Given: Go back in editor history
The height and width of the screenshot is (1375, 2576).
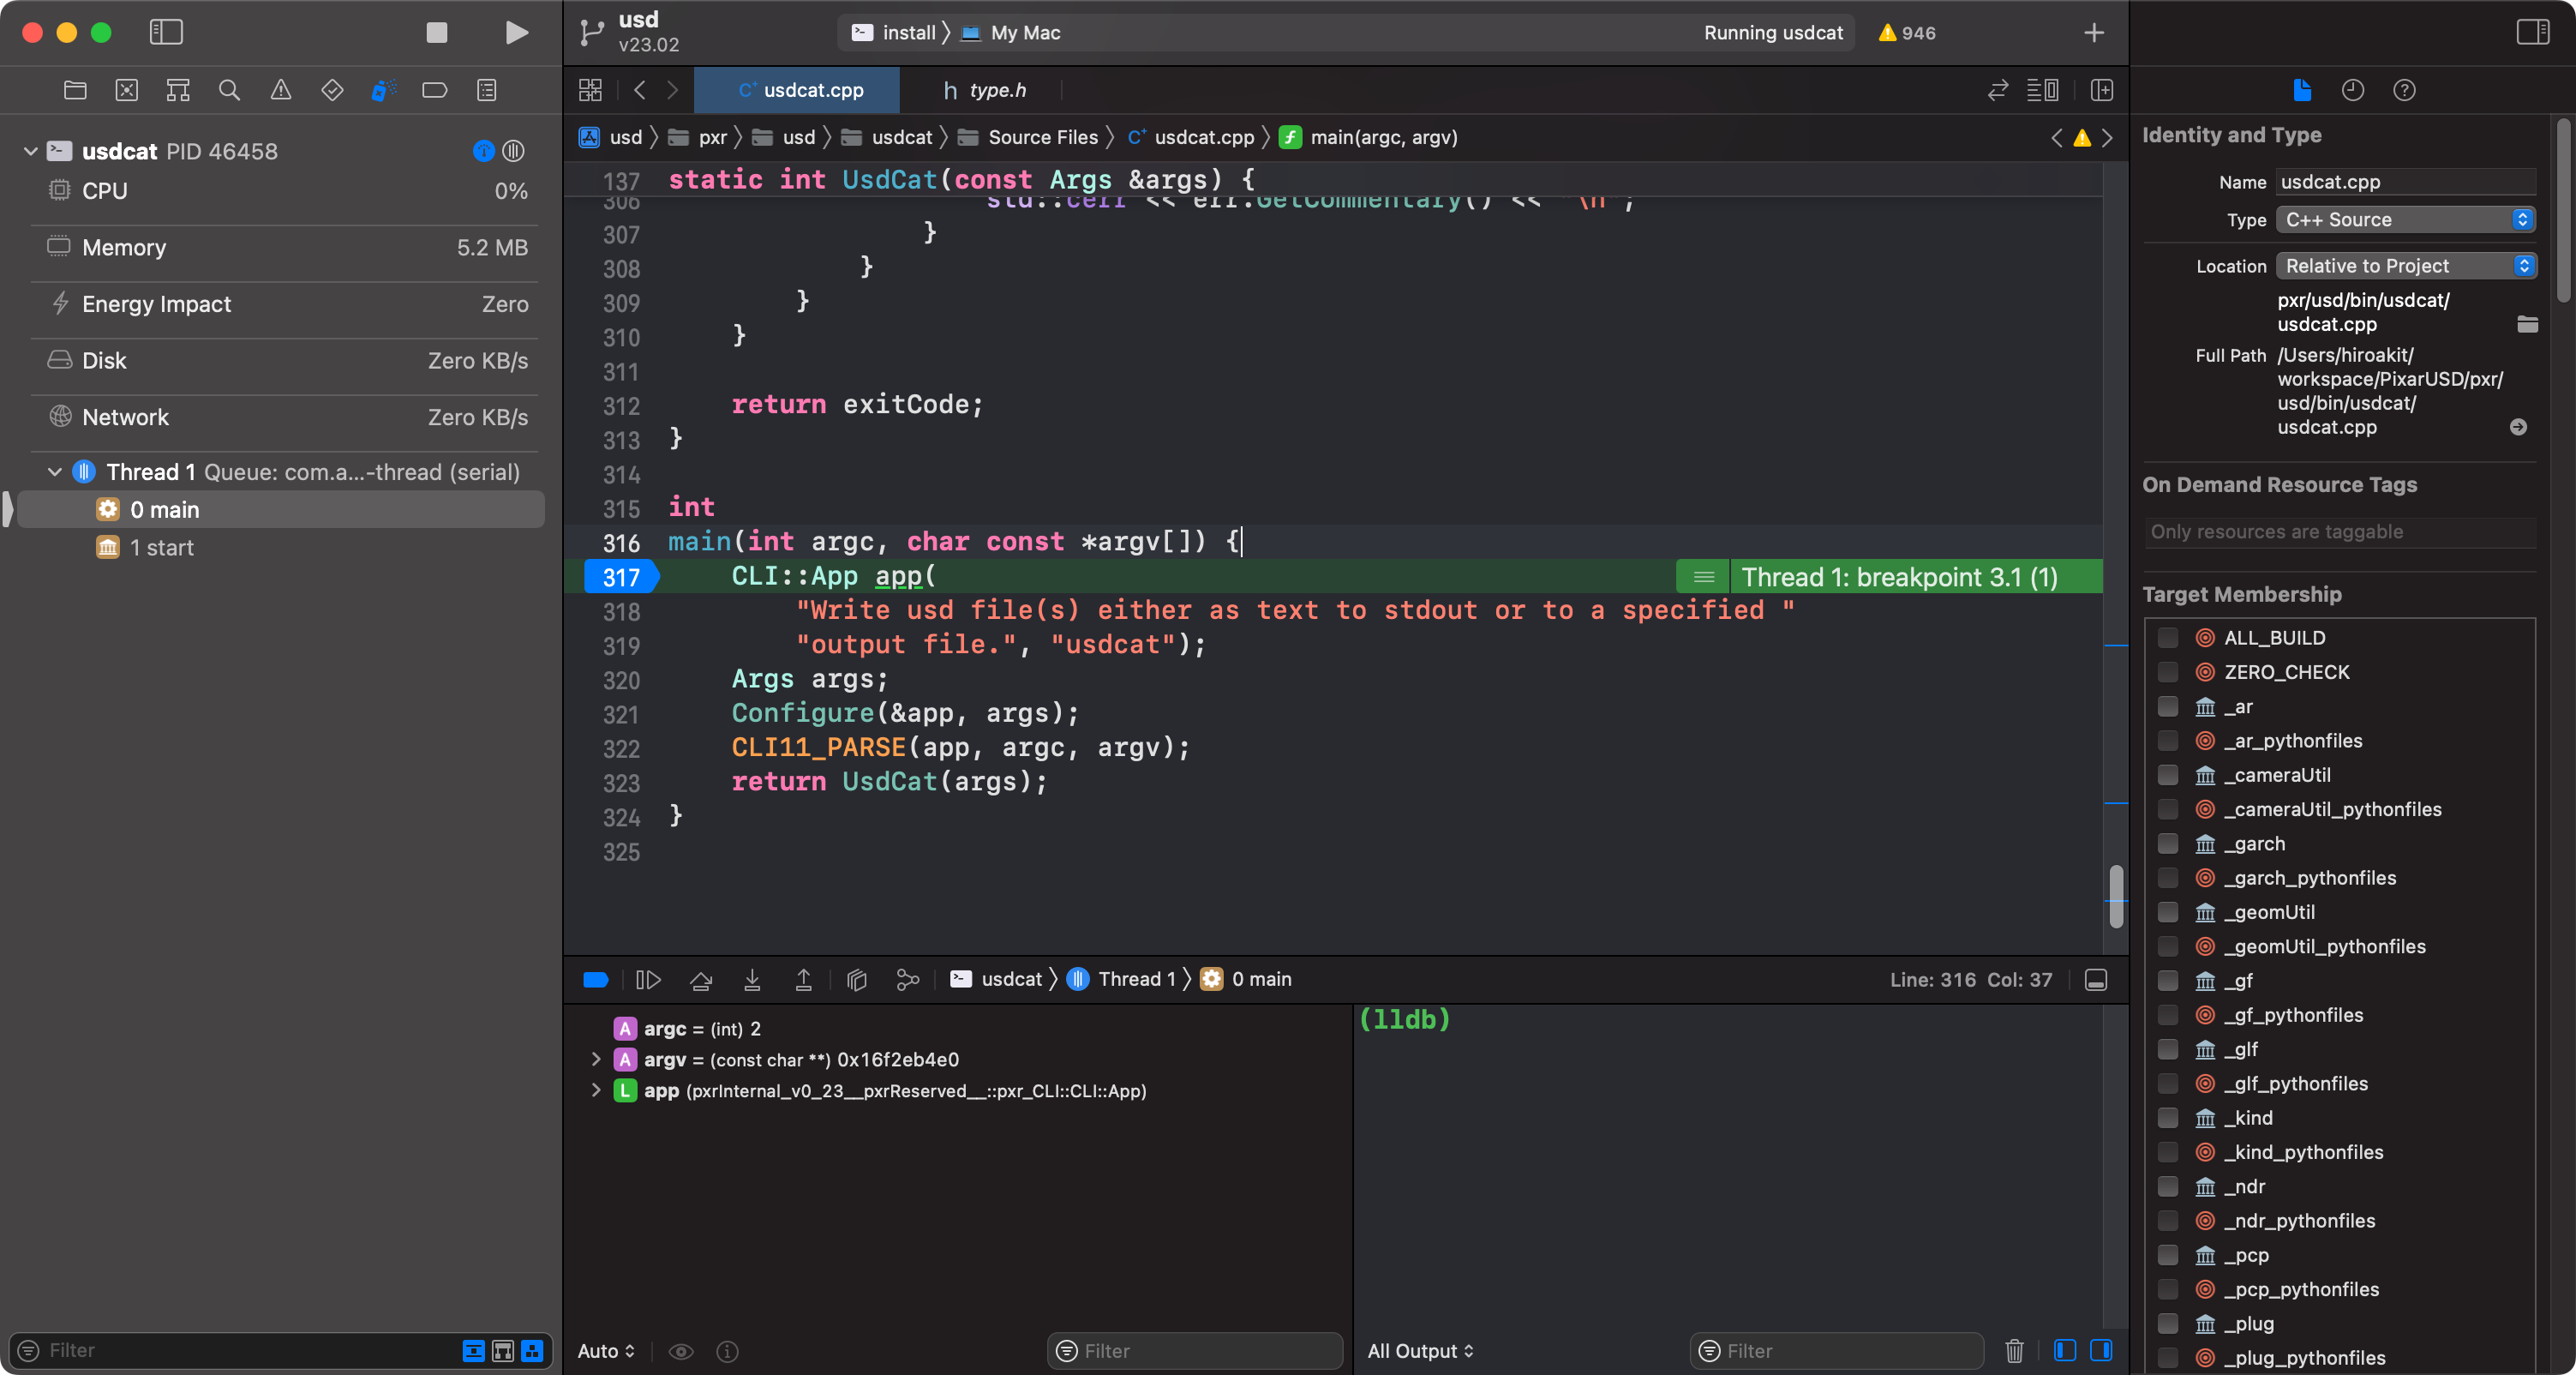Looking at the screenshot, I should [640, 90].
